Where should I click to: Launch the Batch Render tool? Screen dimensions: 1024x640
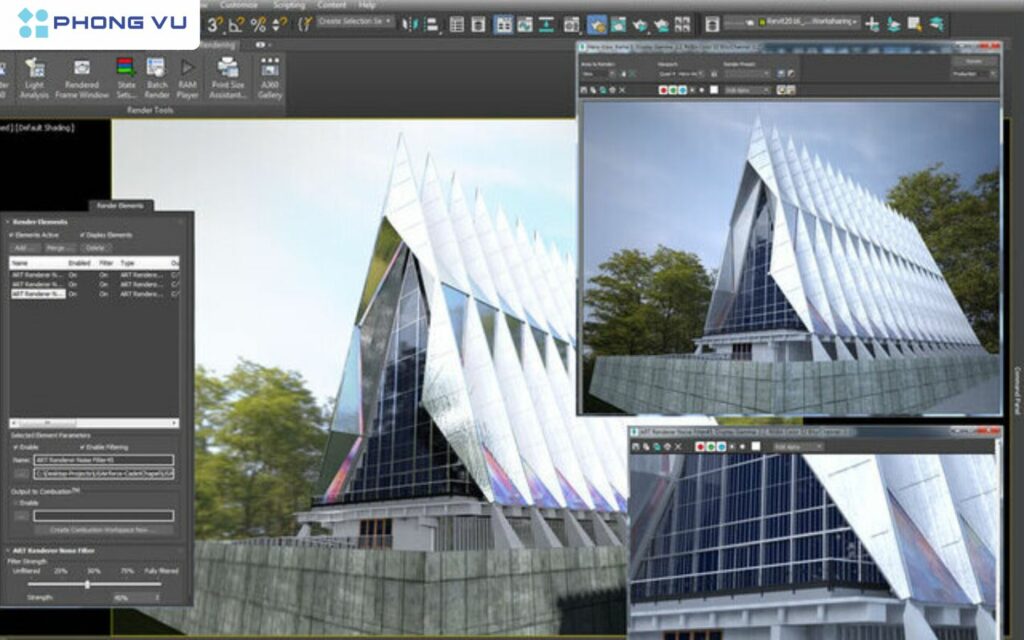[155, 68]
